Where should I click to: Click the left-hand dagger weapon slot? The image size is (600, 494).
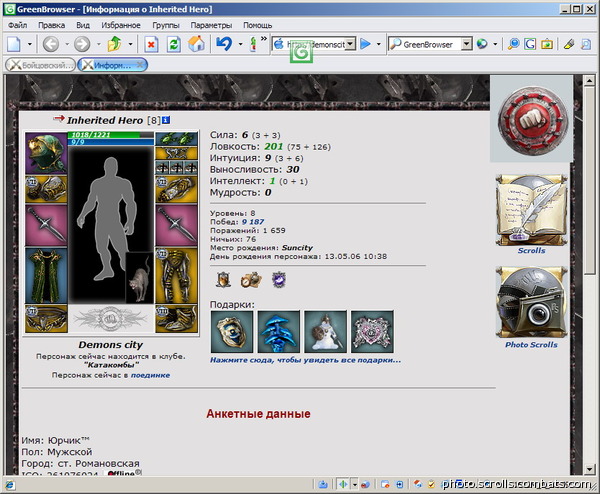(46, 225)
